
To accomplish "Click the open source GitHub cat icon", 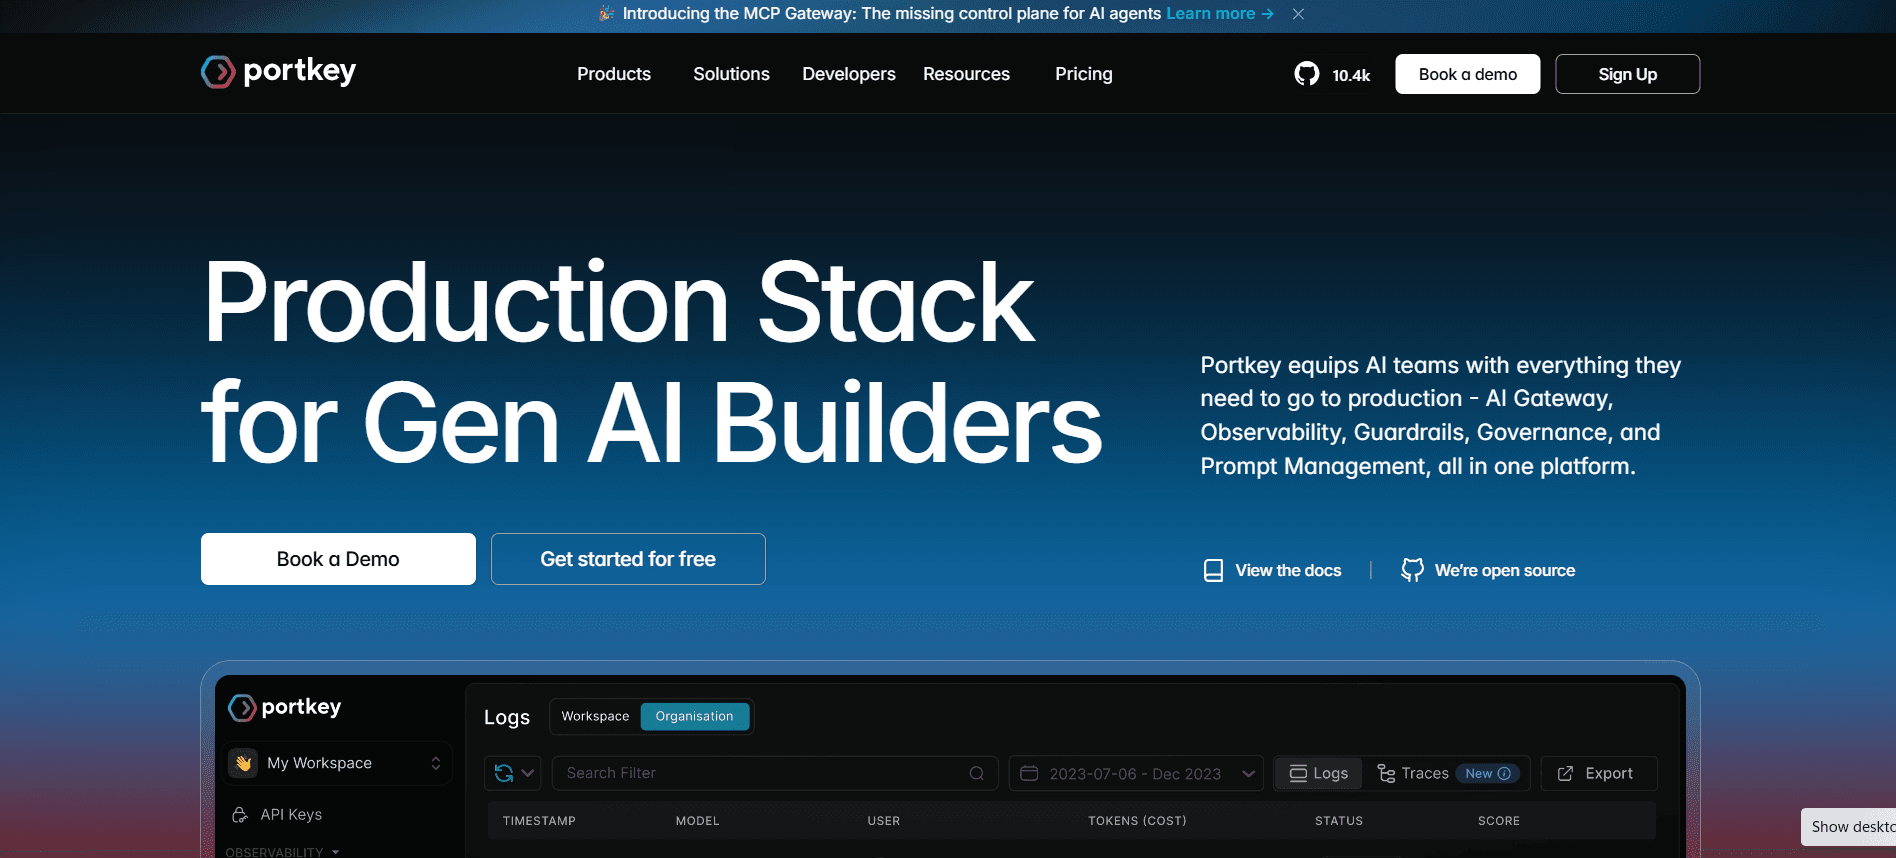I will tap(1412, 570).
